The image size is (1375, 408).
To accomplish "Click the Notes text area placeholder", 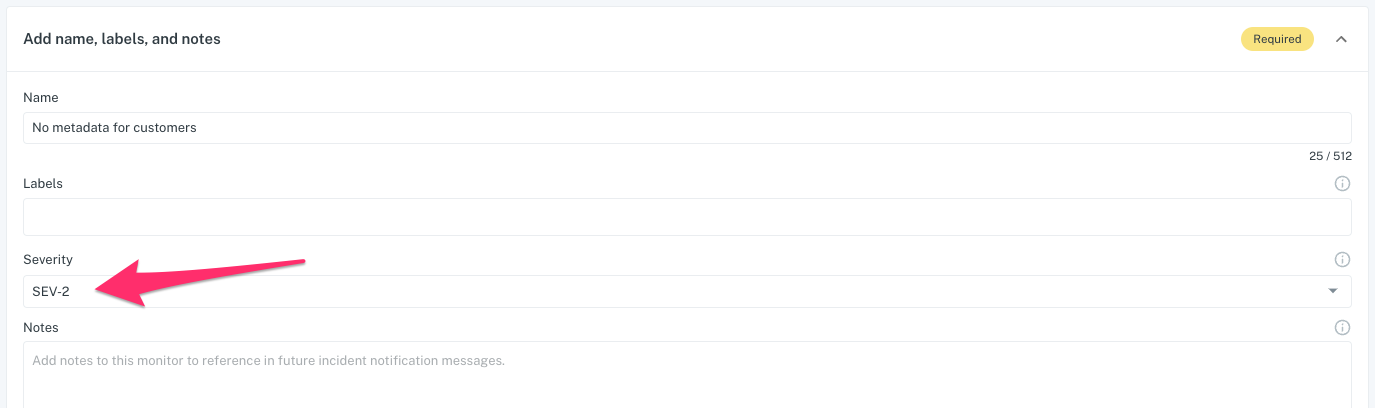I will [268, 360].
